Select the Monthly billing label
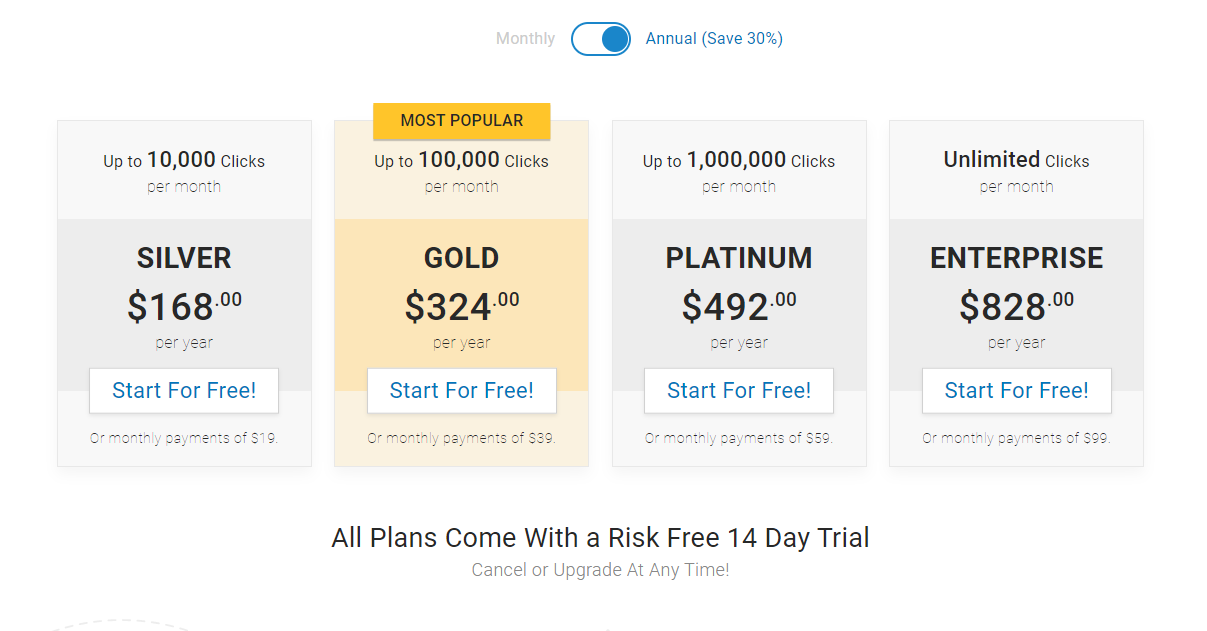This screenshot has height=631, width=1207. 525,39
